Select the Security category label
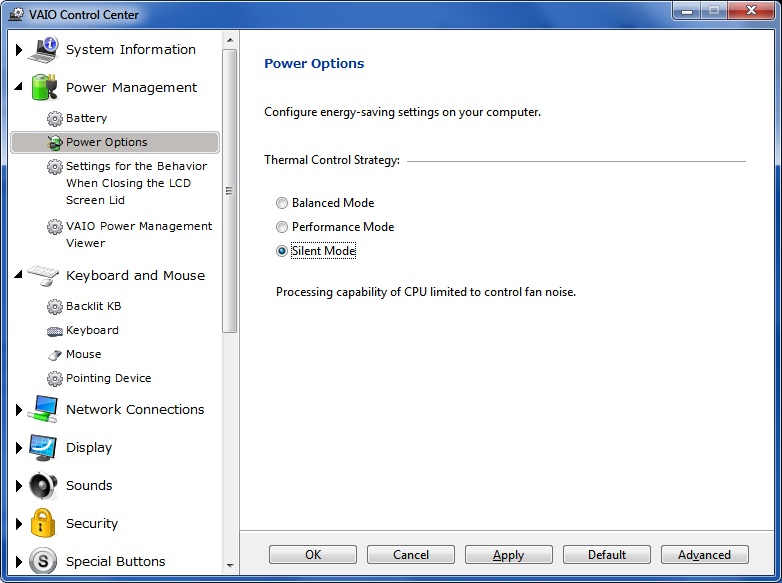 pos(92,524)
